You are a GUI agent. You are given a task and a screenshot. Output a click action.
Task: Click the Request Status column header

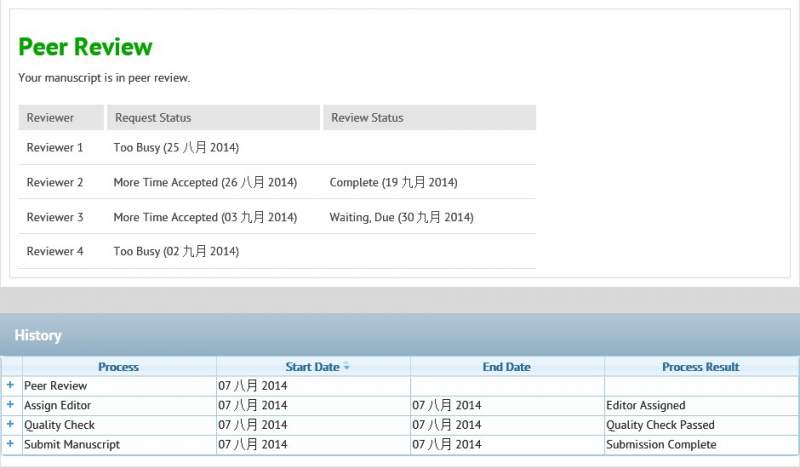point(153,118)
